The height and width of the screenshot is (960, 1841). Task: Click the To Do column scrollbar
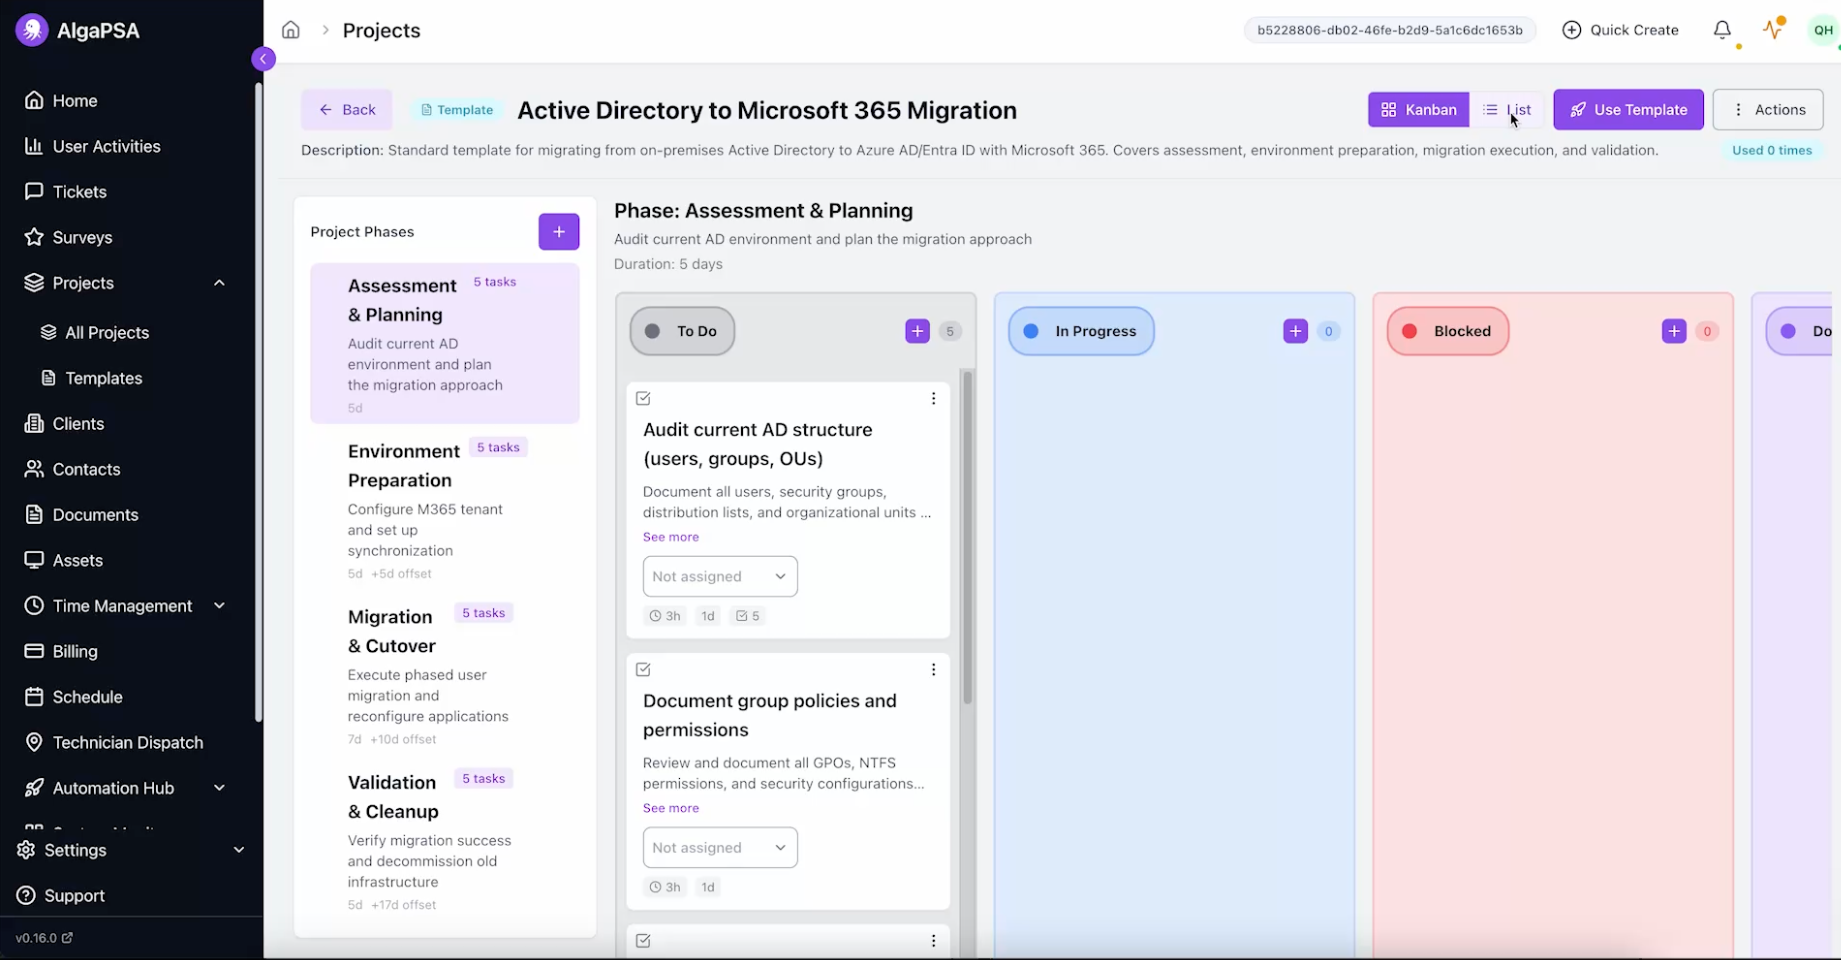pos(967,540)
